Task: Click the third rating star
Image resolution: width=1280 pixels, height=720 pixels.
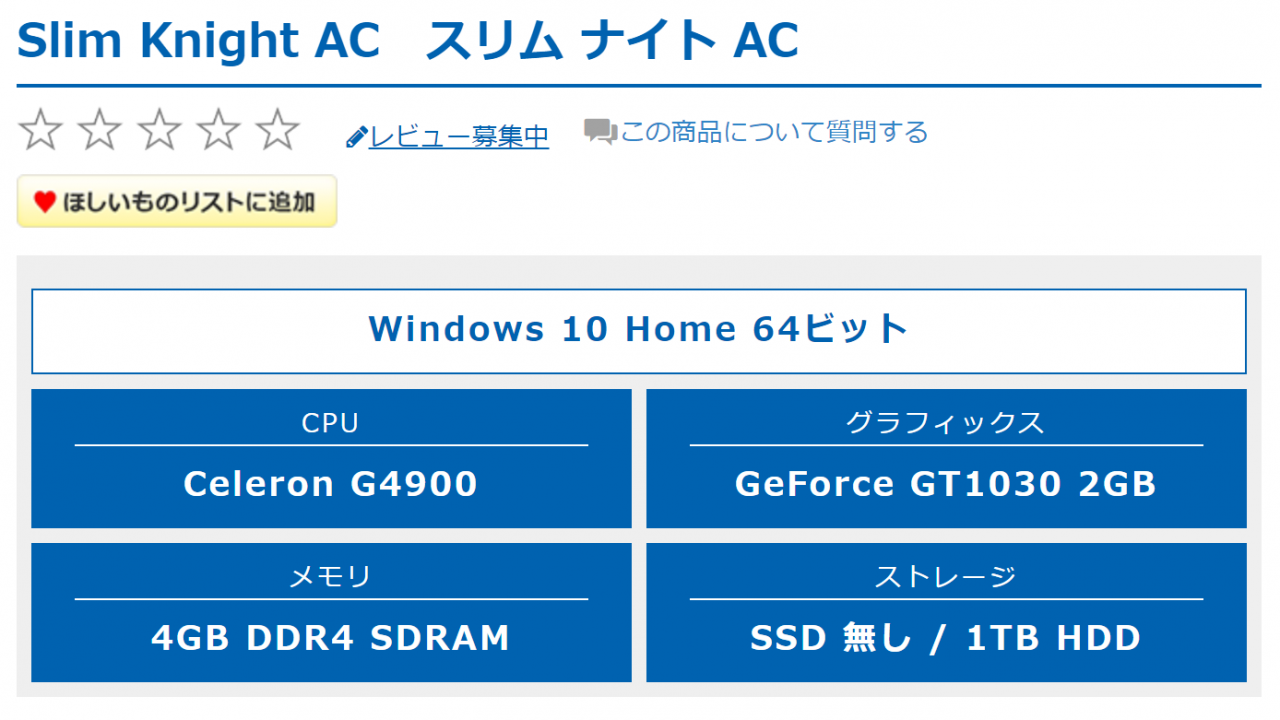Action: [159, 131]
